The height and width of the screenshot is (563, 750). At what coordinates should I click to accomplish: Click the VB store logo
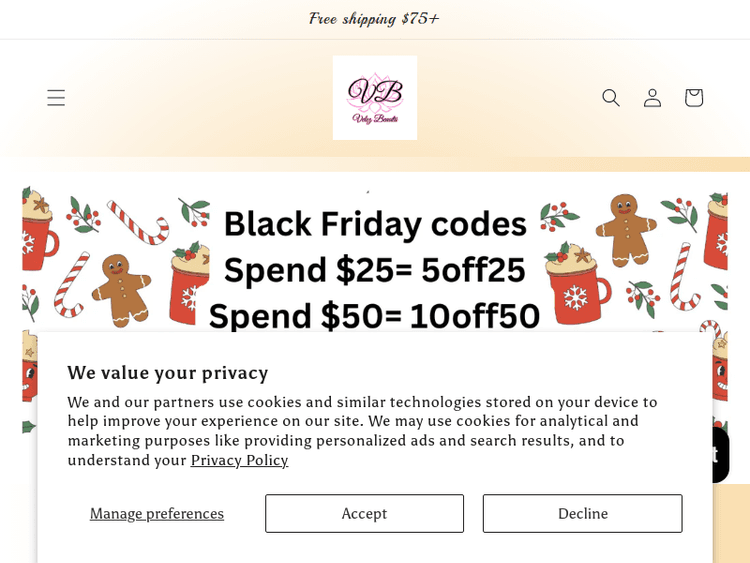click(375, 97)
